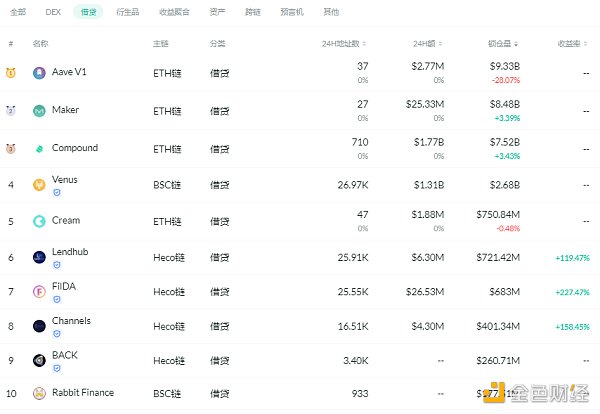The width and height of the screenshot is (600, 414).
Task: Open the Venus project link
Action: pos(65,179)
